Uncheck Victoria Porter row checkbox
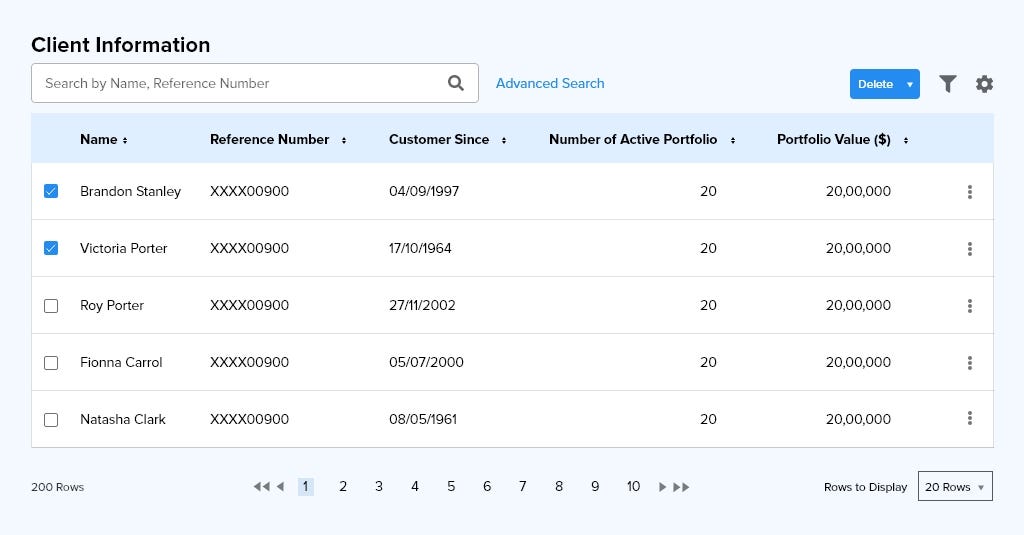The width and height of the screenshot is (1024, 535). tap(51, 248)
